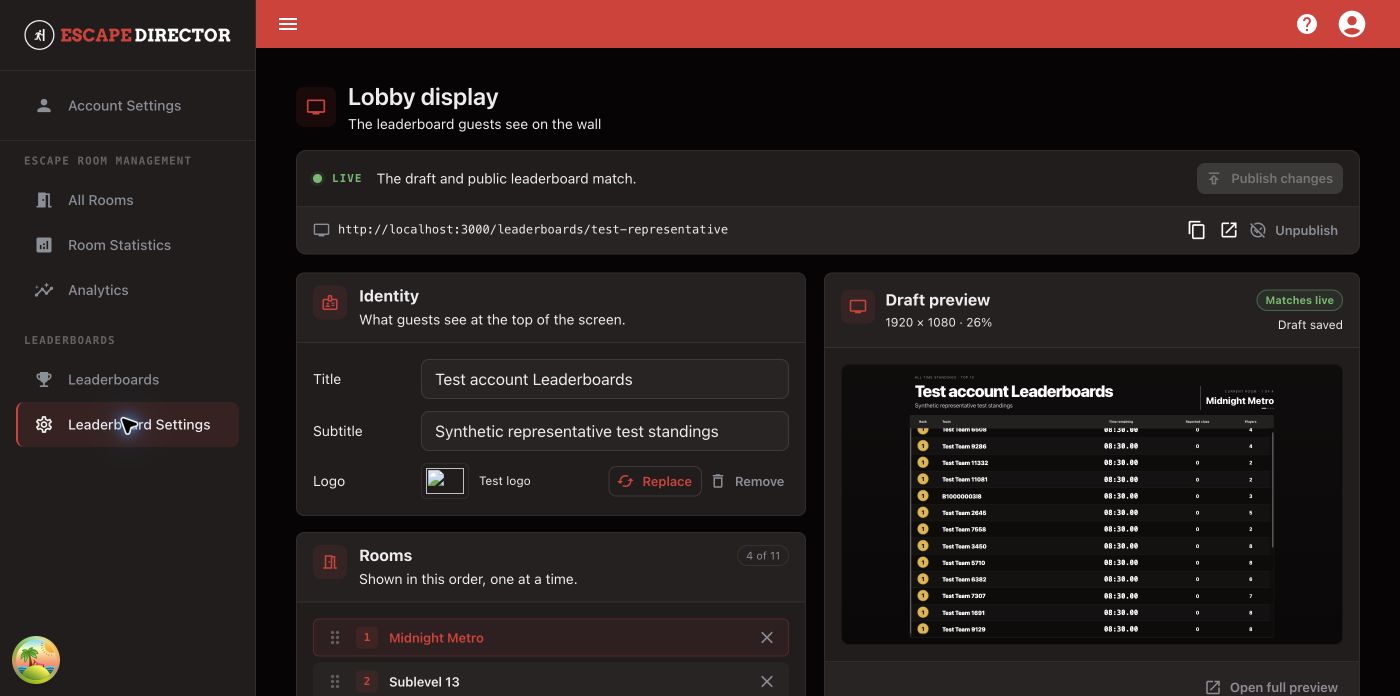Navigate to Analytics
Image resolution: width=1400 pixels, height=696 pixels.
coord(127,290)
